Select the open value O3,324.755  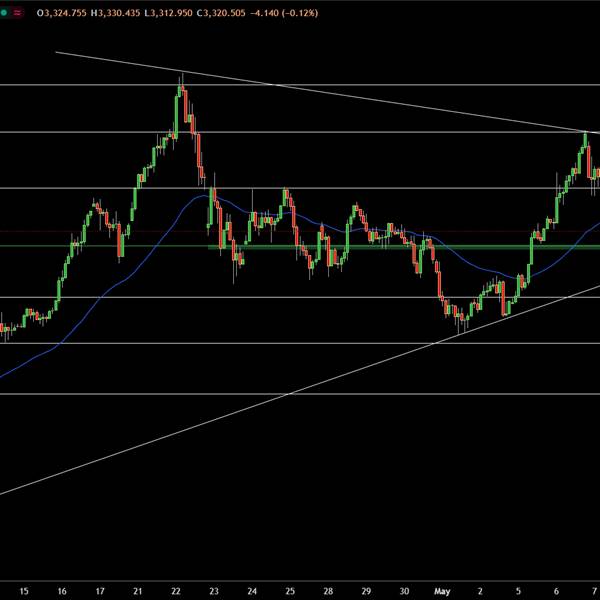coord(62,13)
